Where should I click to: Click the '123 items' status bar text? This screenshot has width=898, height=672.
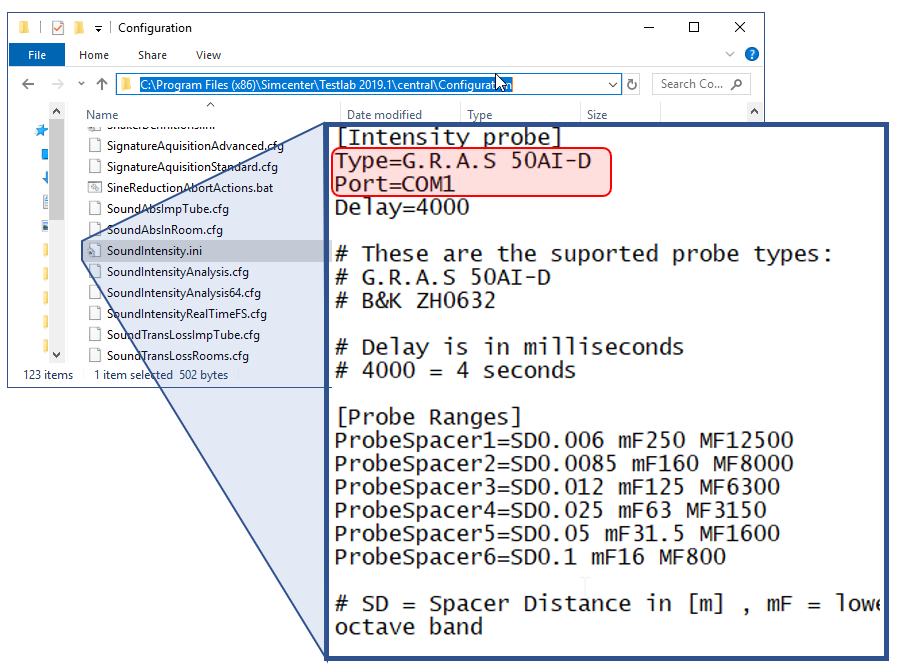pos(48,375)
